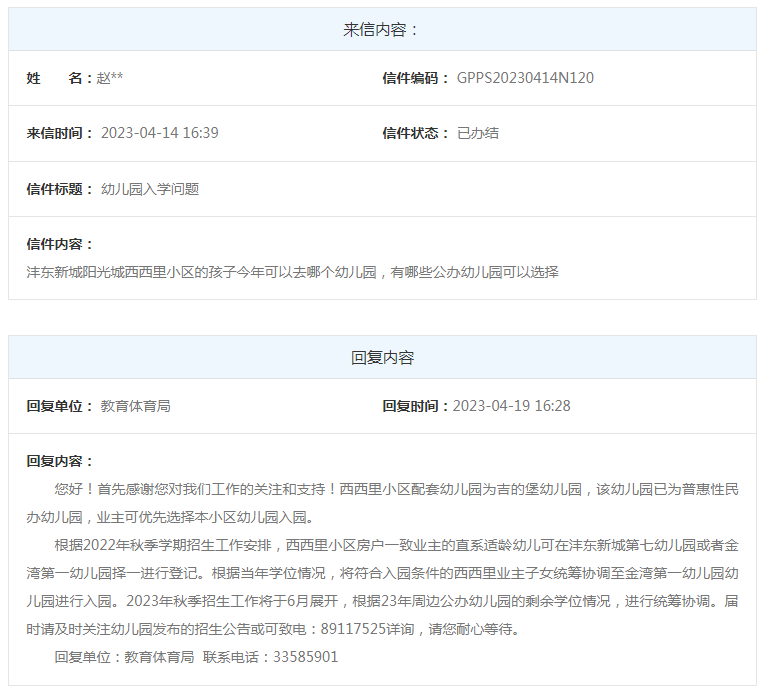Click the 信件状态 label
This screenshot has width=764, height=695.
pyautogui.click(x=416, y=133)
